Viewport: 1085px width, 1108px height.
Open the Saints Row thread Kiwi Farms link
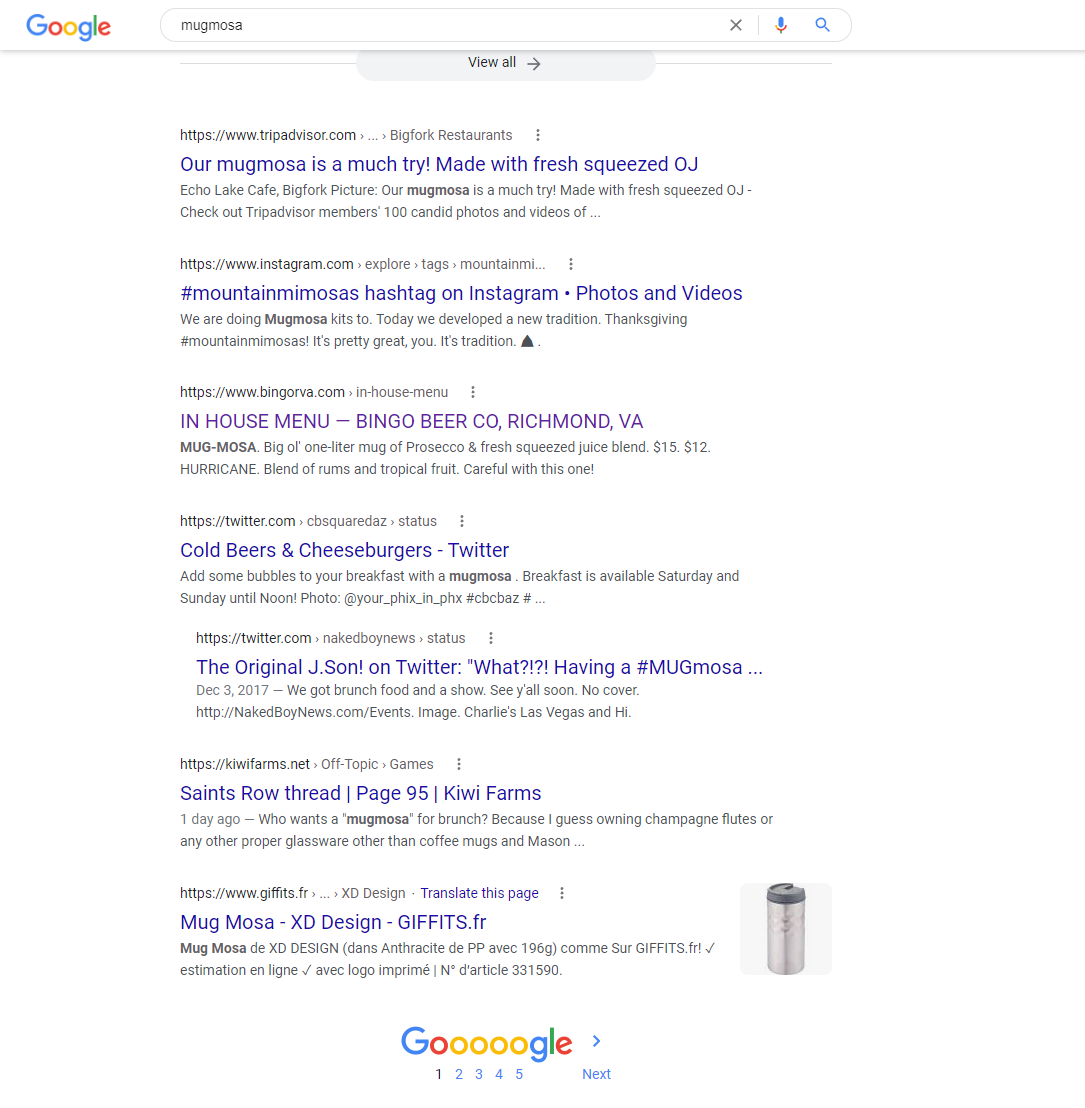(x=360, y=793)
